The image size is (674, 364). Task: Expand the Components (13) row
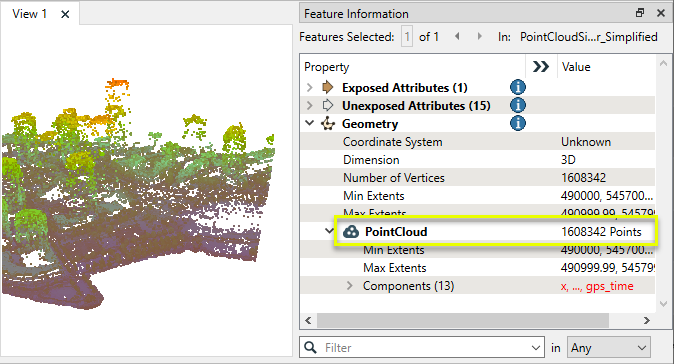tap(349, 286)
